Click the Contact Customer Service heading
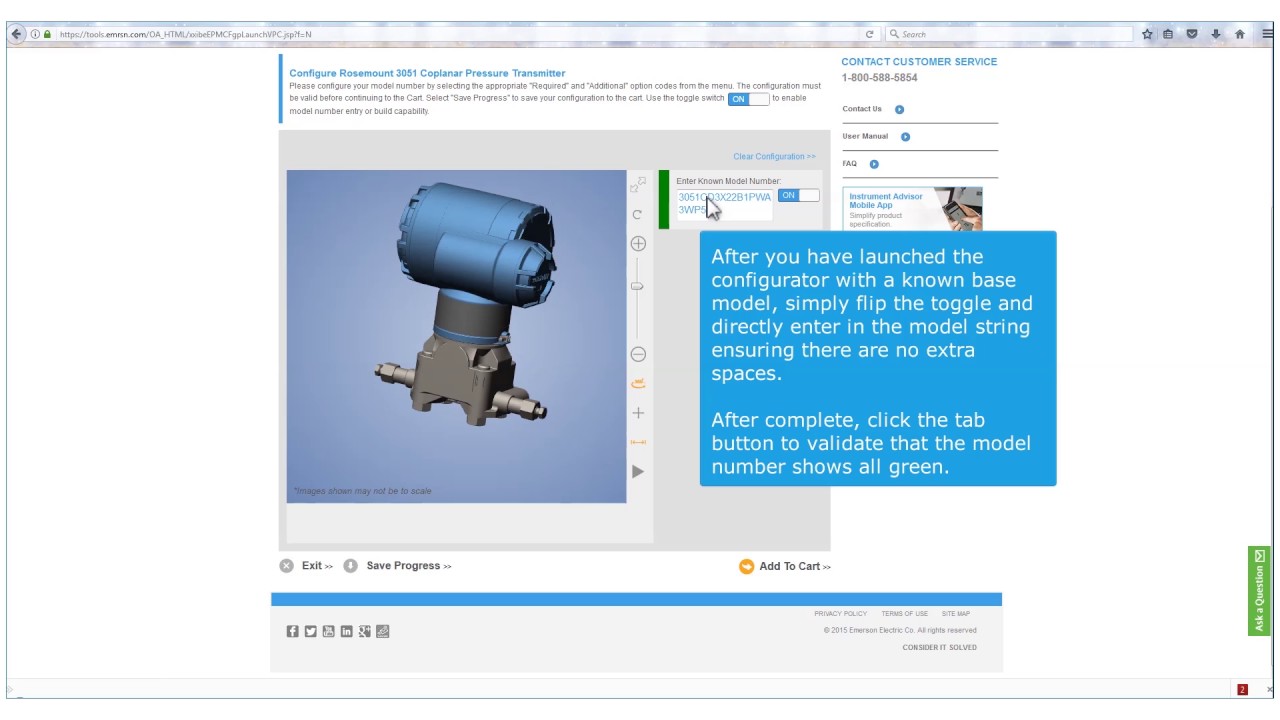 click(x=919, y=61)
